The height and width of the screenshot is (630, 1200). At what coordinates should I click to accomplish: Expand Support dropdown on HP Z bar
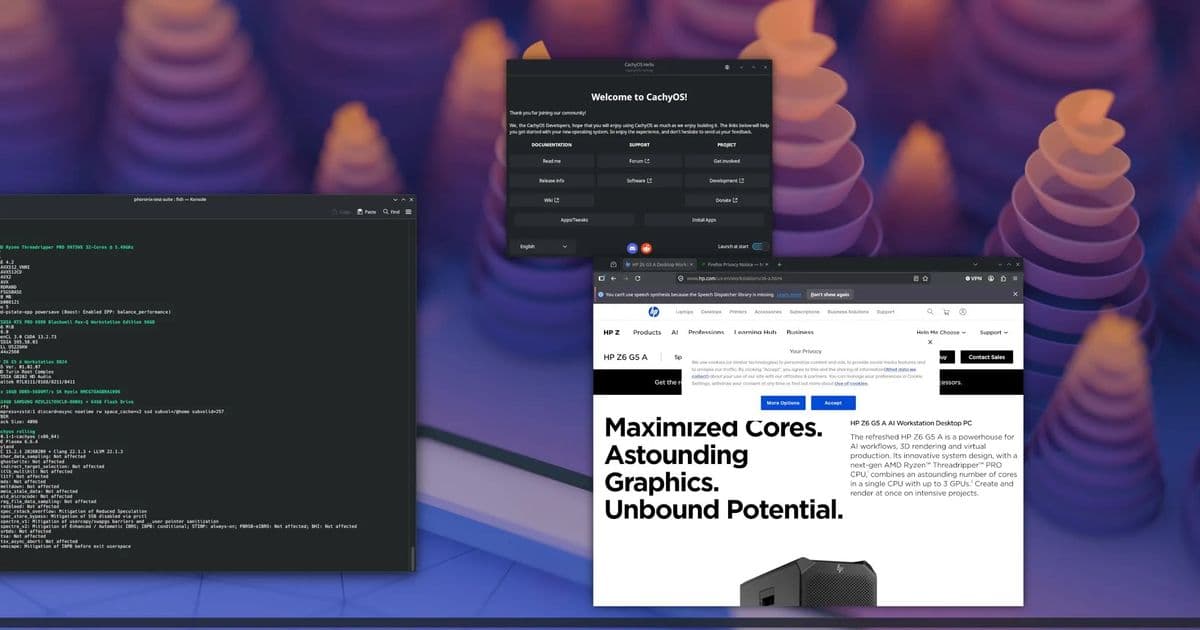tap(993, 332)
